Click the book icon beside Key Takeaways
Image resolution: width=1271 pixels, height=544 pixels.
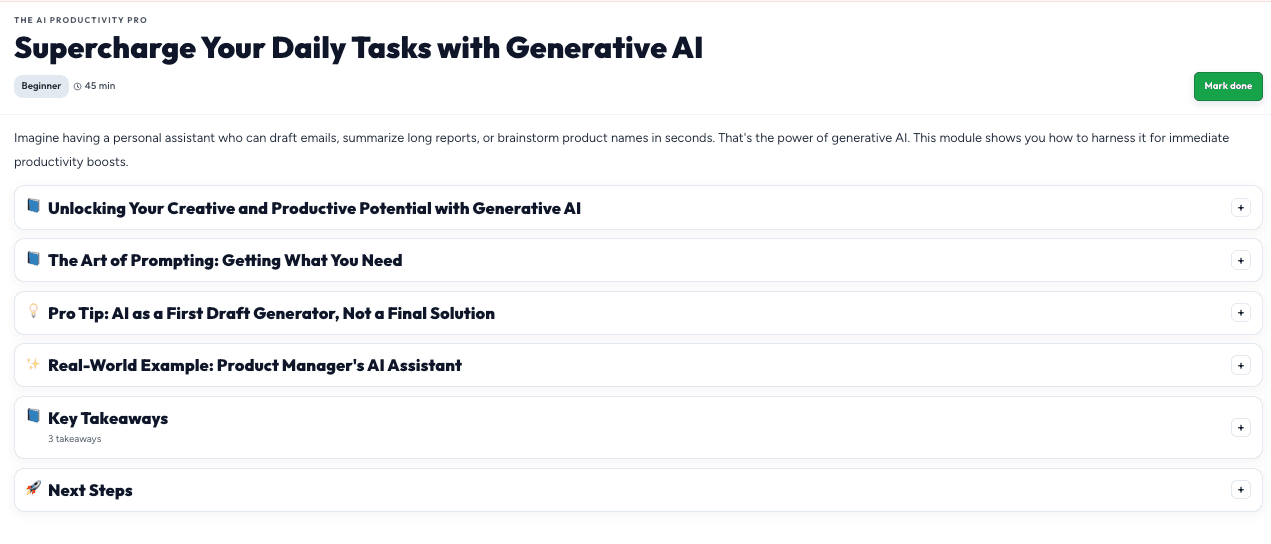[x=33, y=416]
